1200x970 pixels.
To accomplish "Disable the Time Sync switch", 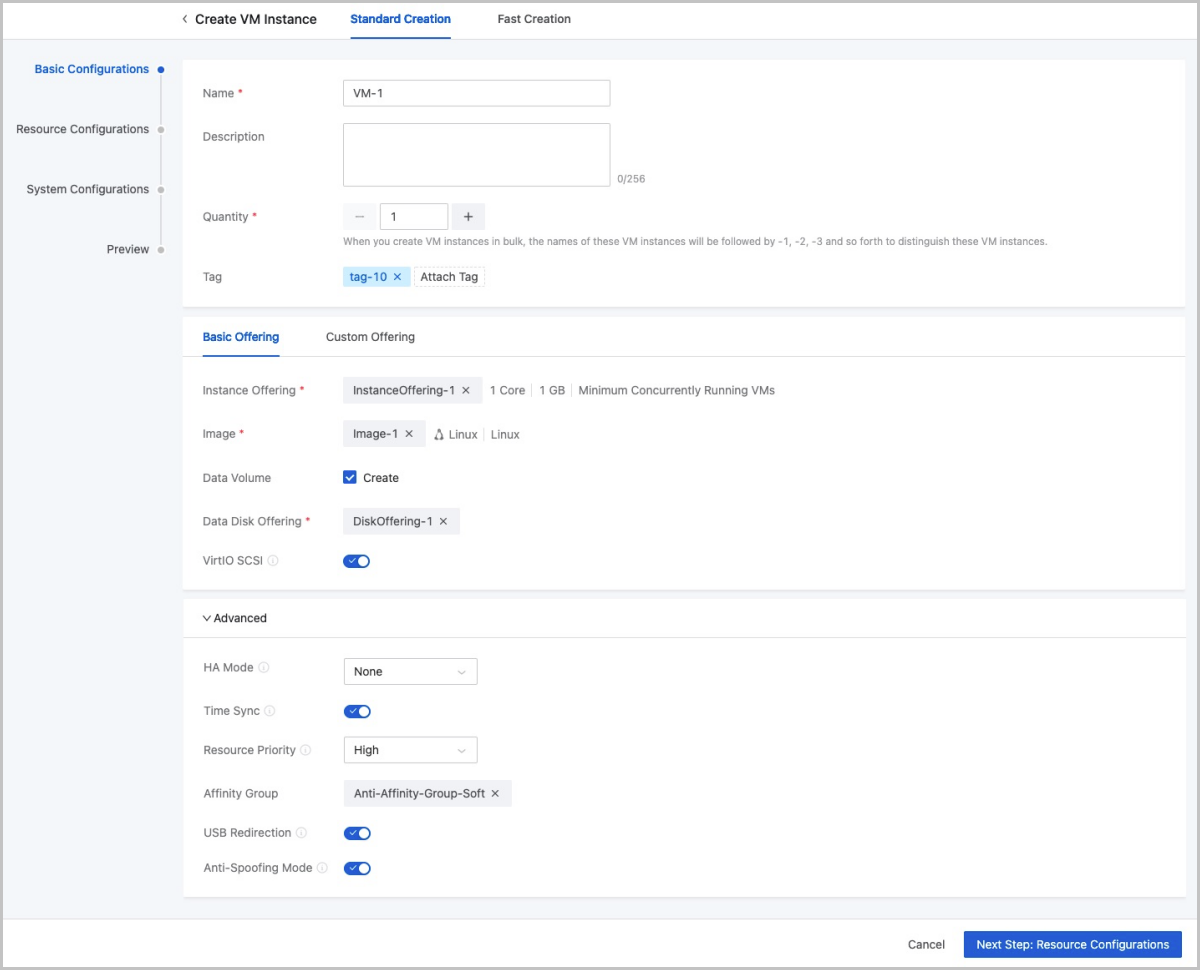I will [357, 712].
